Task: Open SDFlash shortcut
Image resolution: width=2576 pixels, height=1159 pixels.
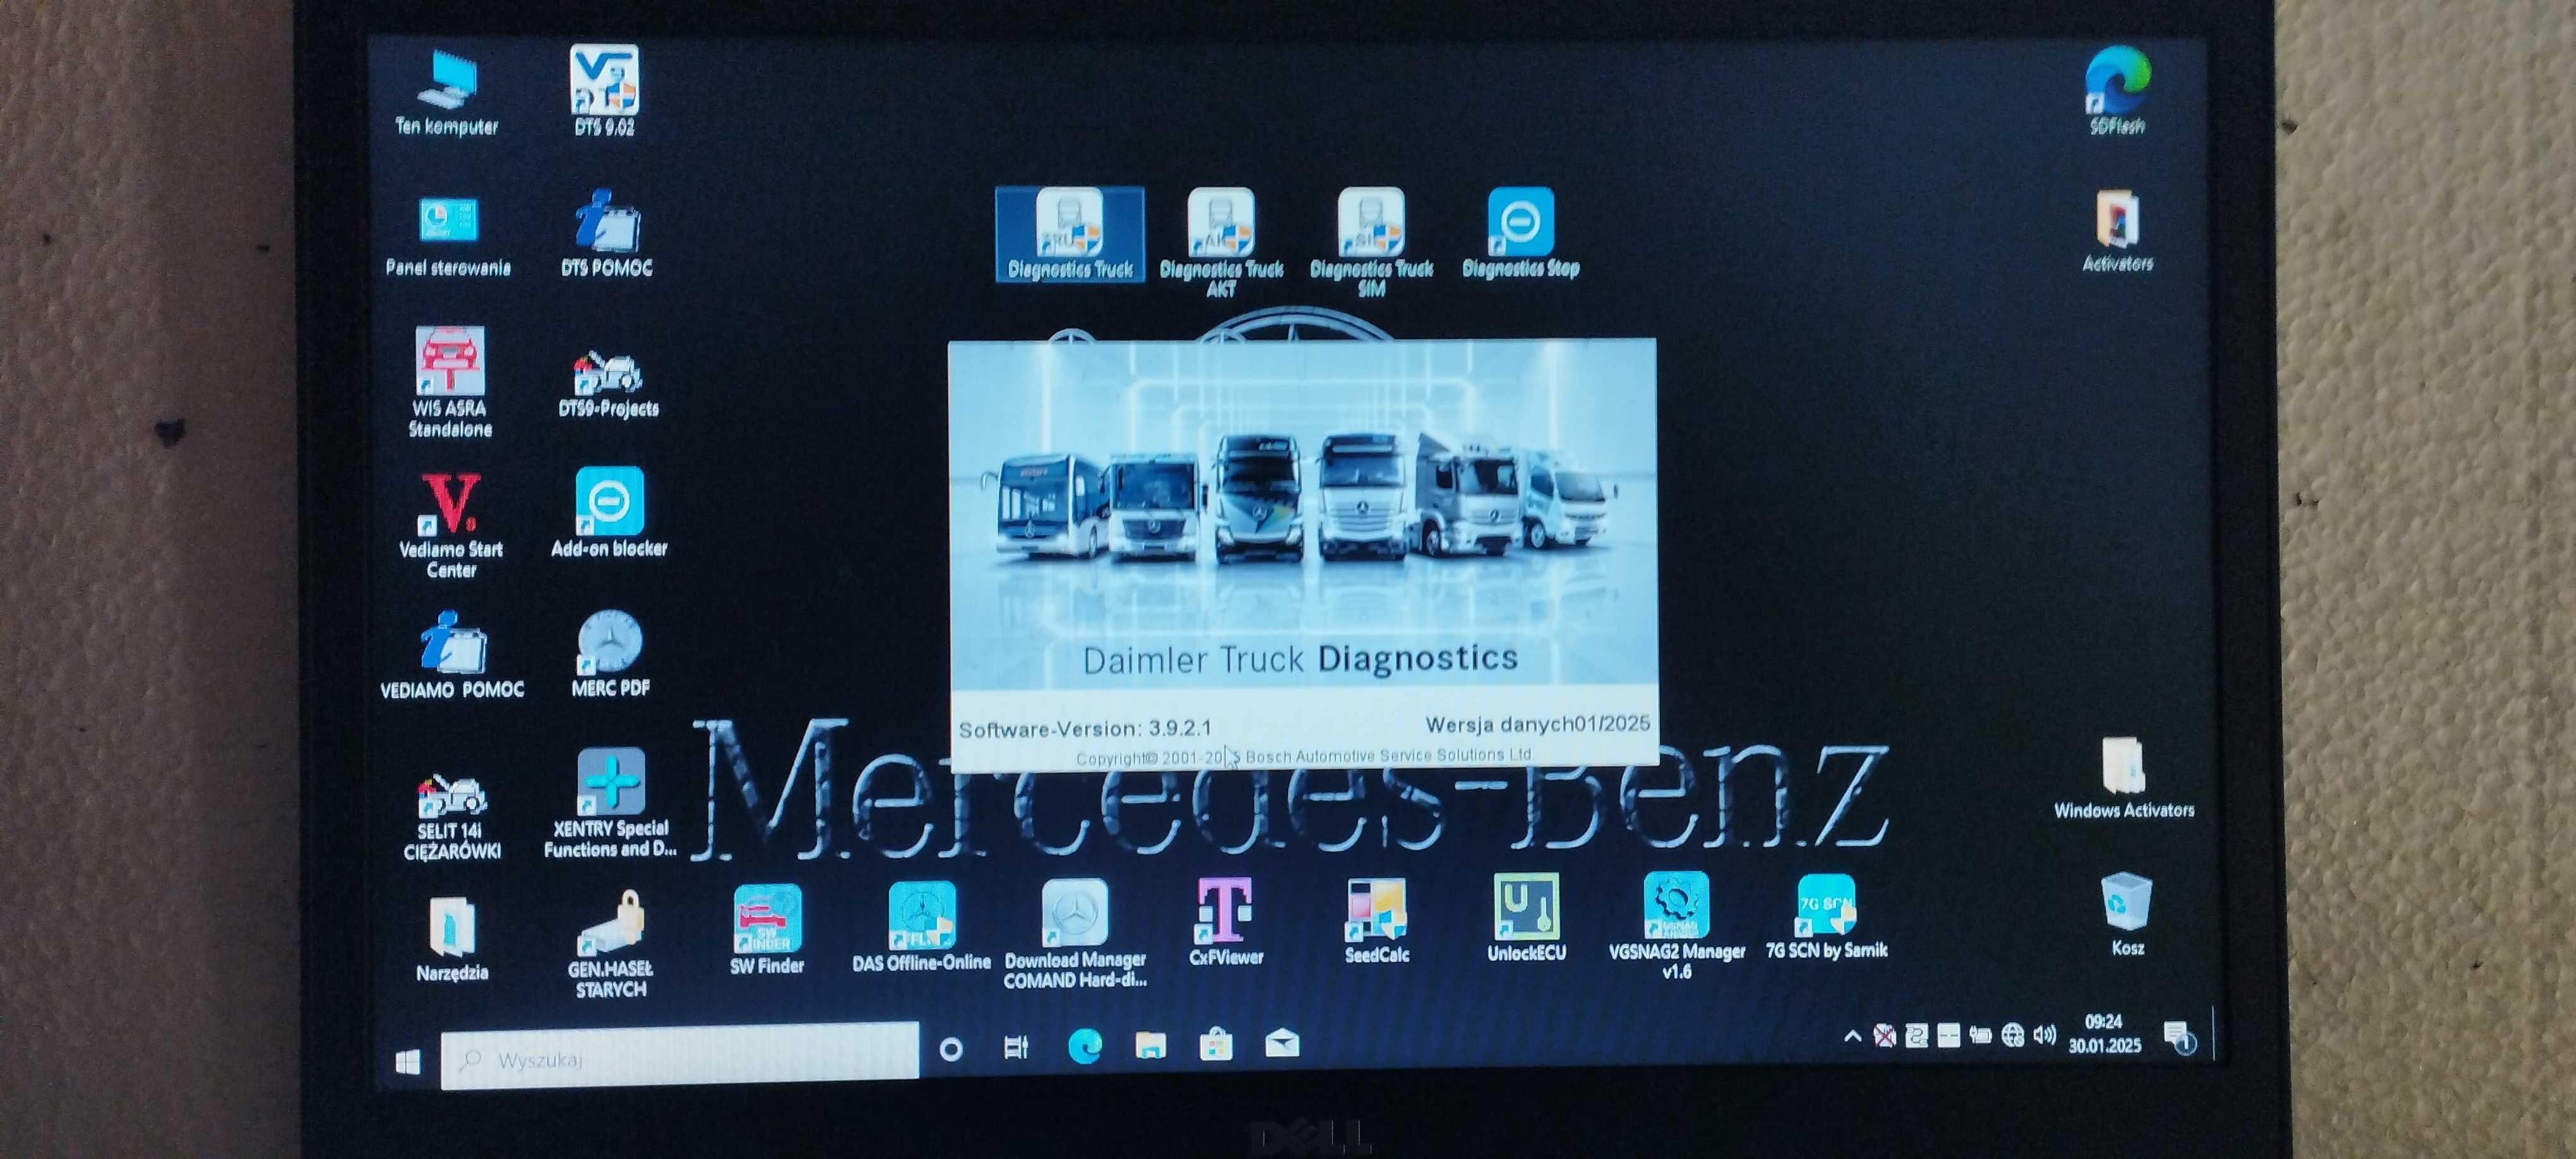Action: [2117, 91]
